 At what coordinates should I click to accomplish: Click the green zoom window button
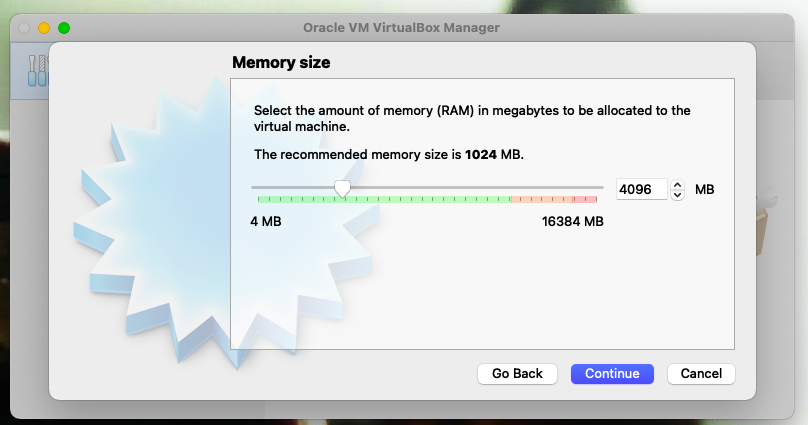coord(64,28)
